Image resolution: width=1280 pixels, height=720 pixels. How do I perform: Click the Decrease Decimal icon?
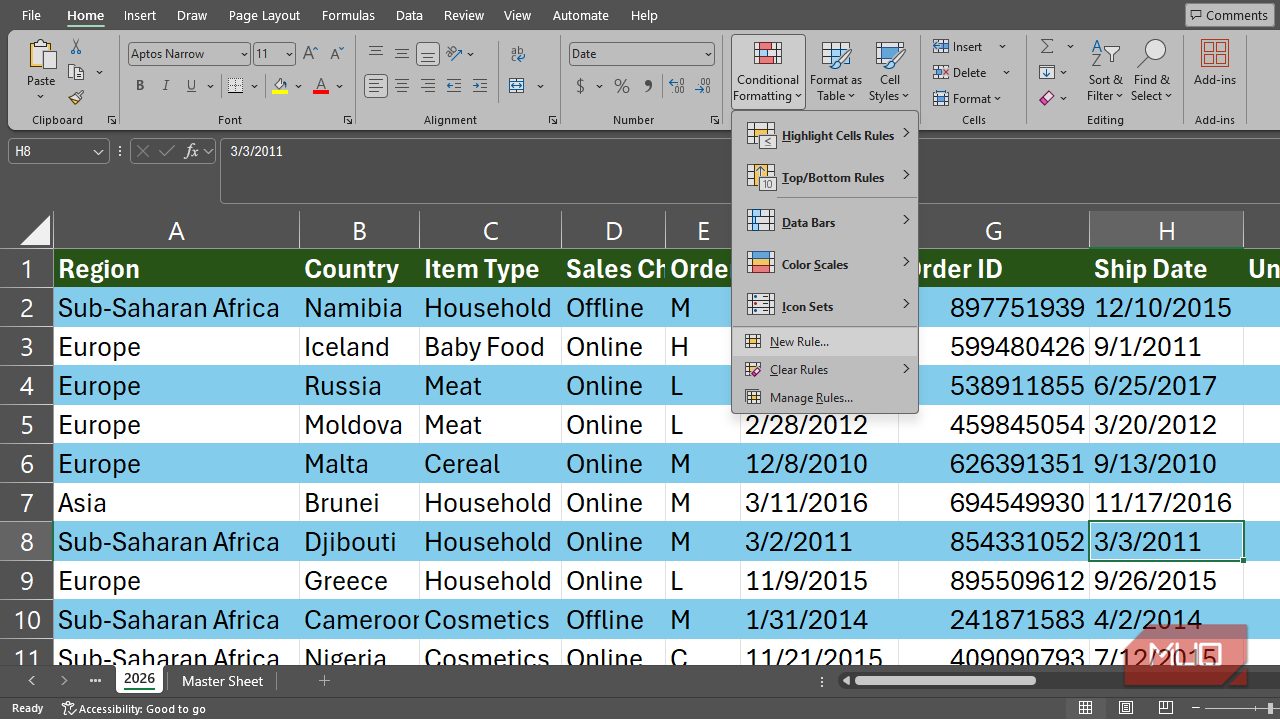pyautogui.click(x=702, y=86)
